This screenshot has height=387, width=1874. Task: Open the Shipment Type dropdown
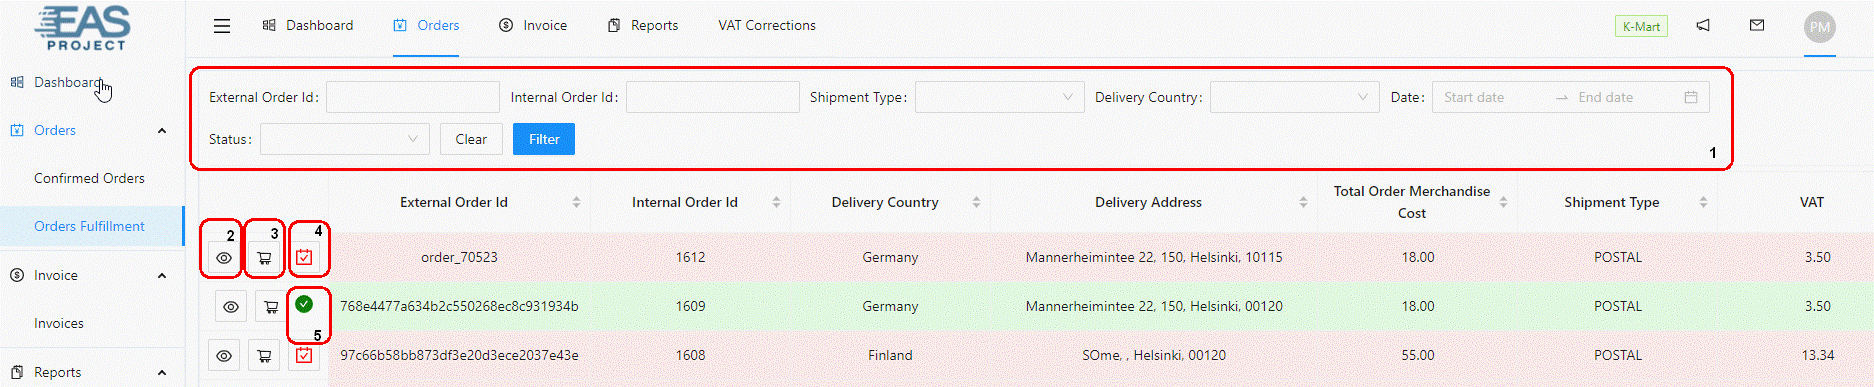(999, 97)
